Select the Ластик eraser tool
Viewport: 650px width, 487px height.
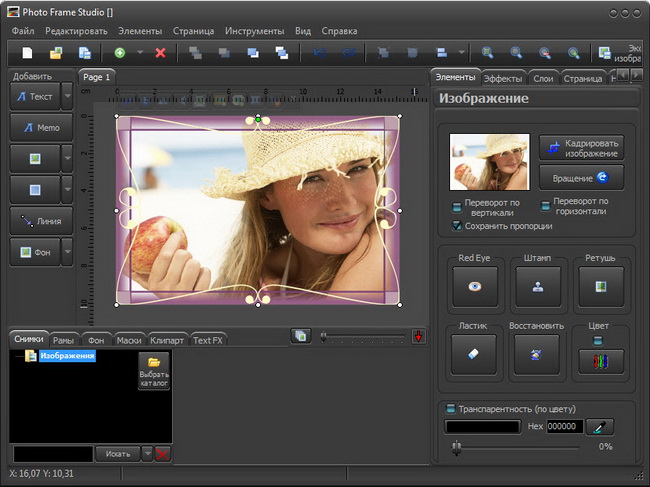point(473,353)
